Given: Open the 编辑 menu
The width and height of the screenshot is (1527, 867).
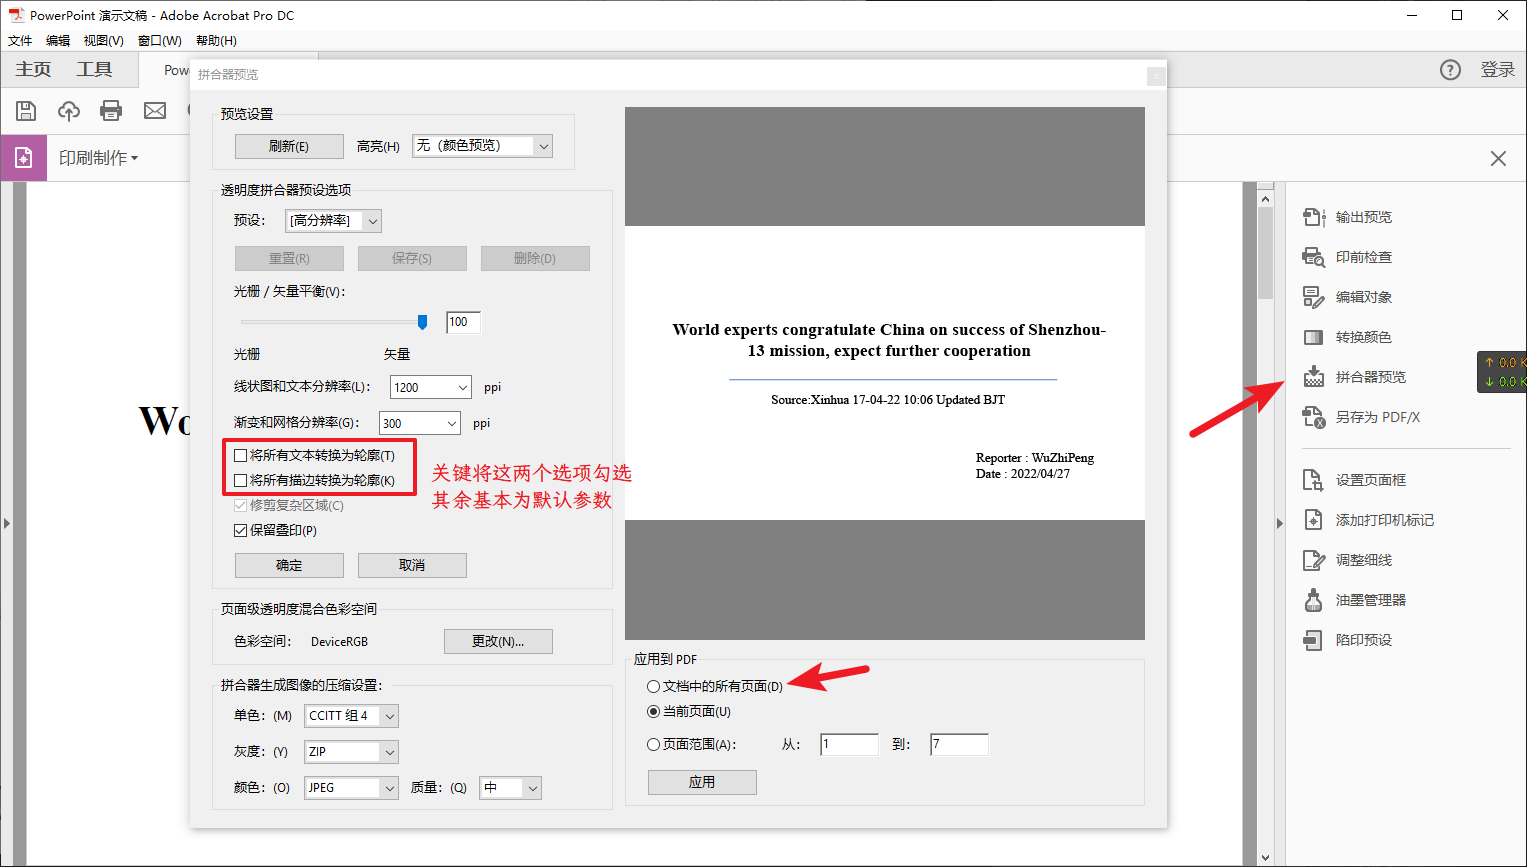Looking at the screenshot, I should tap(57, 40).
